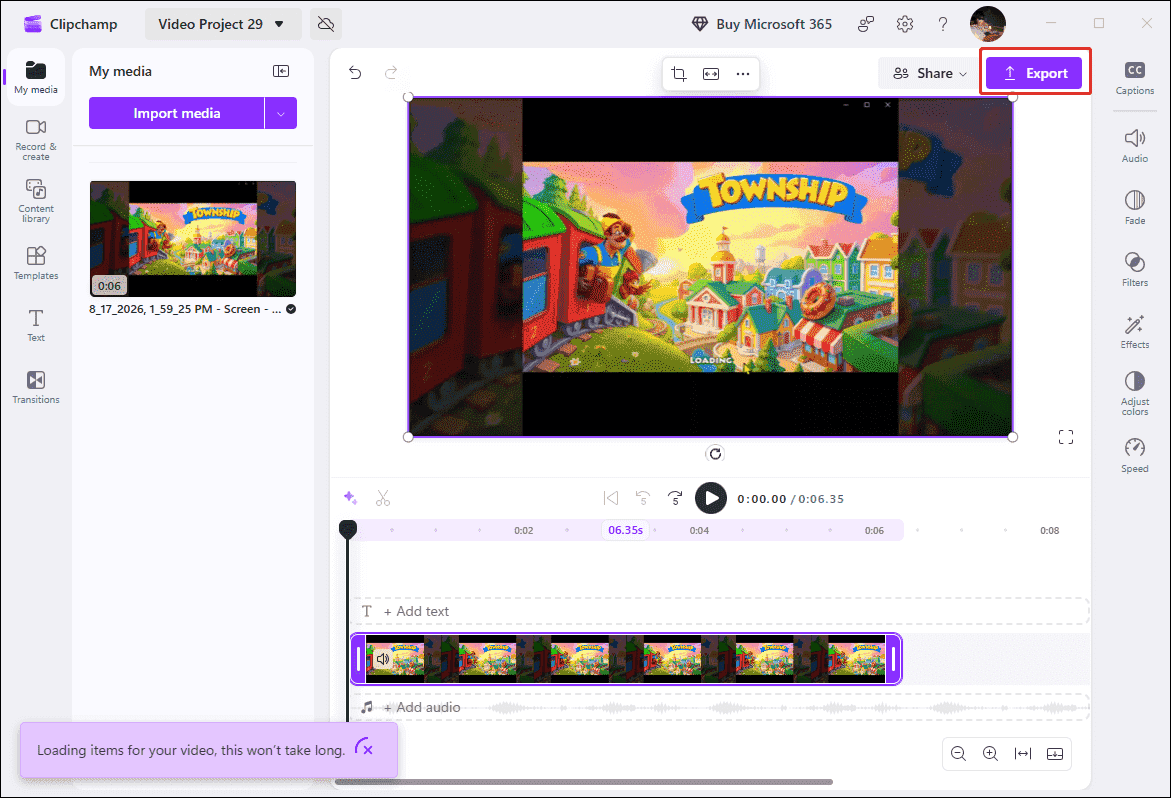Open Record & create panel
The image size is (1171, 798).
[36, 140]
